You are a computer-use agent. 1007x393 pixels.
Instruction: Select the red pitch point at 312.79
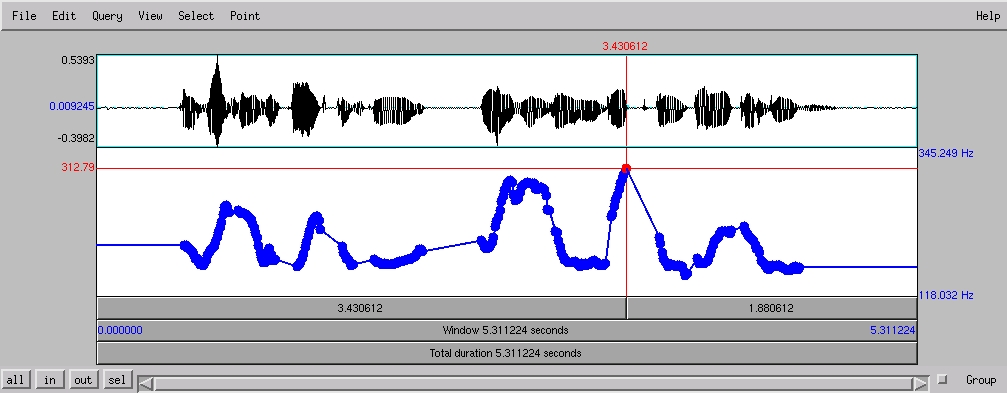(626, 169)
